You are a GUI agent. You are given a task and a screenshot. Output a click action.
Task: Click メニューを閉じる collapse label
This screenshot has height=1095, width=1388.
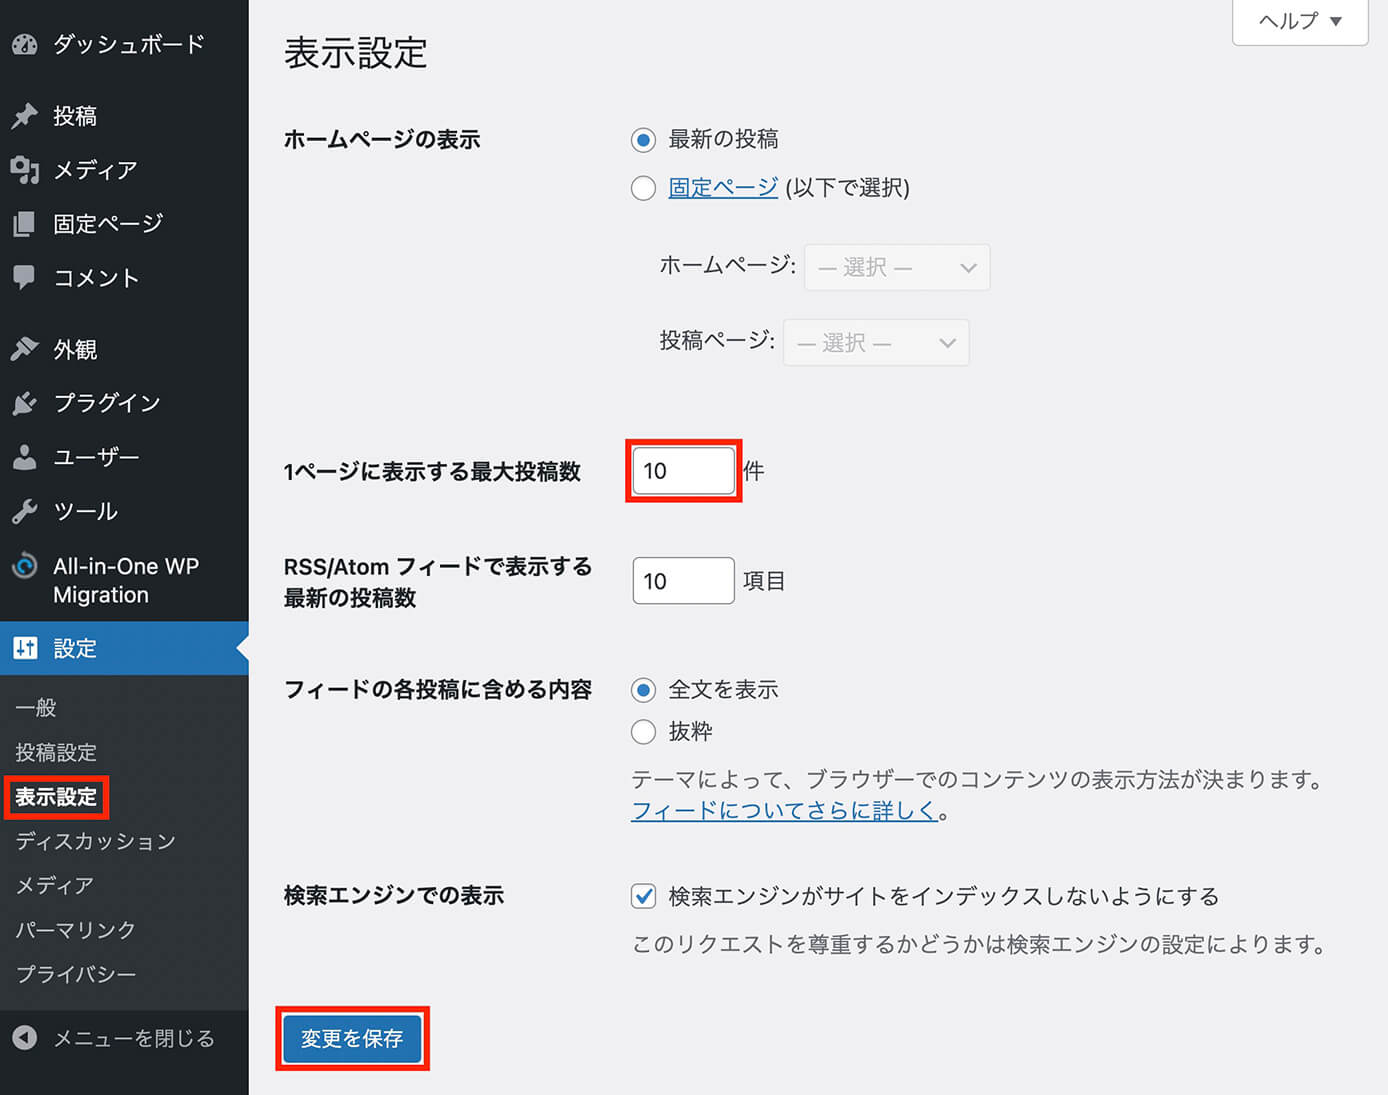pyautogui.click(x=134, y=1038)
